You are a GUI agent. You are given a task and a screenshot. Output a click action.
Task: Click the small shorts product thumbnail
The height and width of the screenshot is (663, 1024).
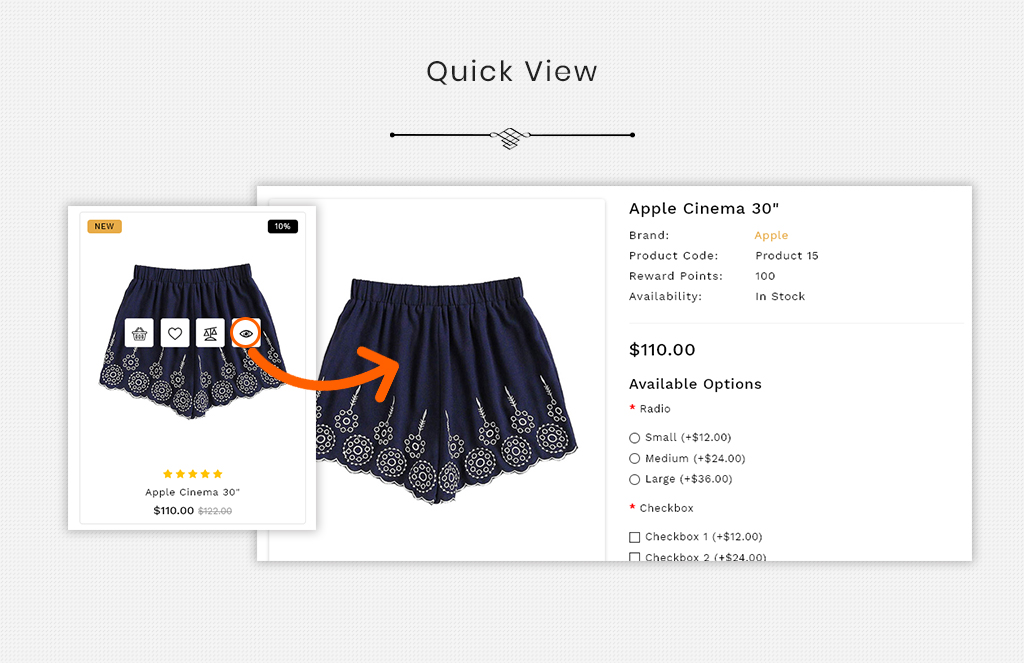pyautogui.click(x=193, y=341)
